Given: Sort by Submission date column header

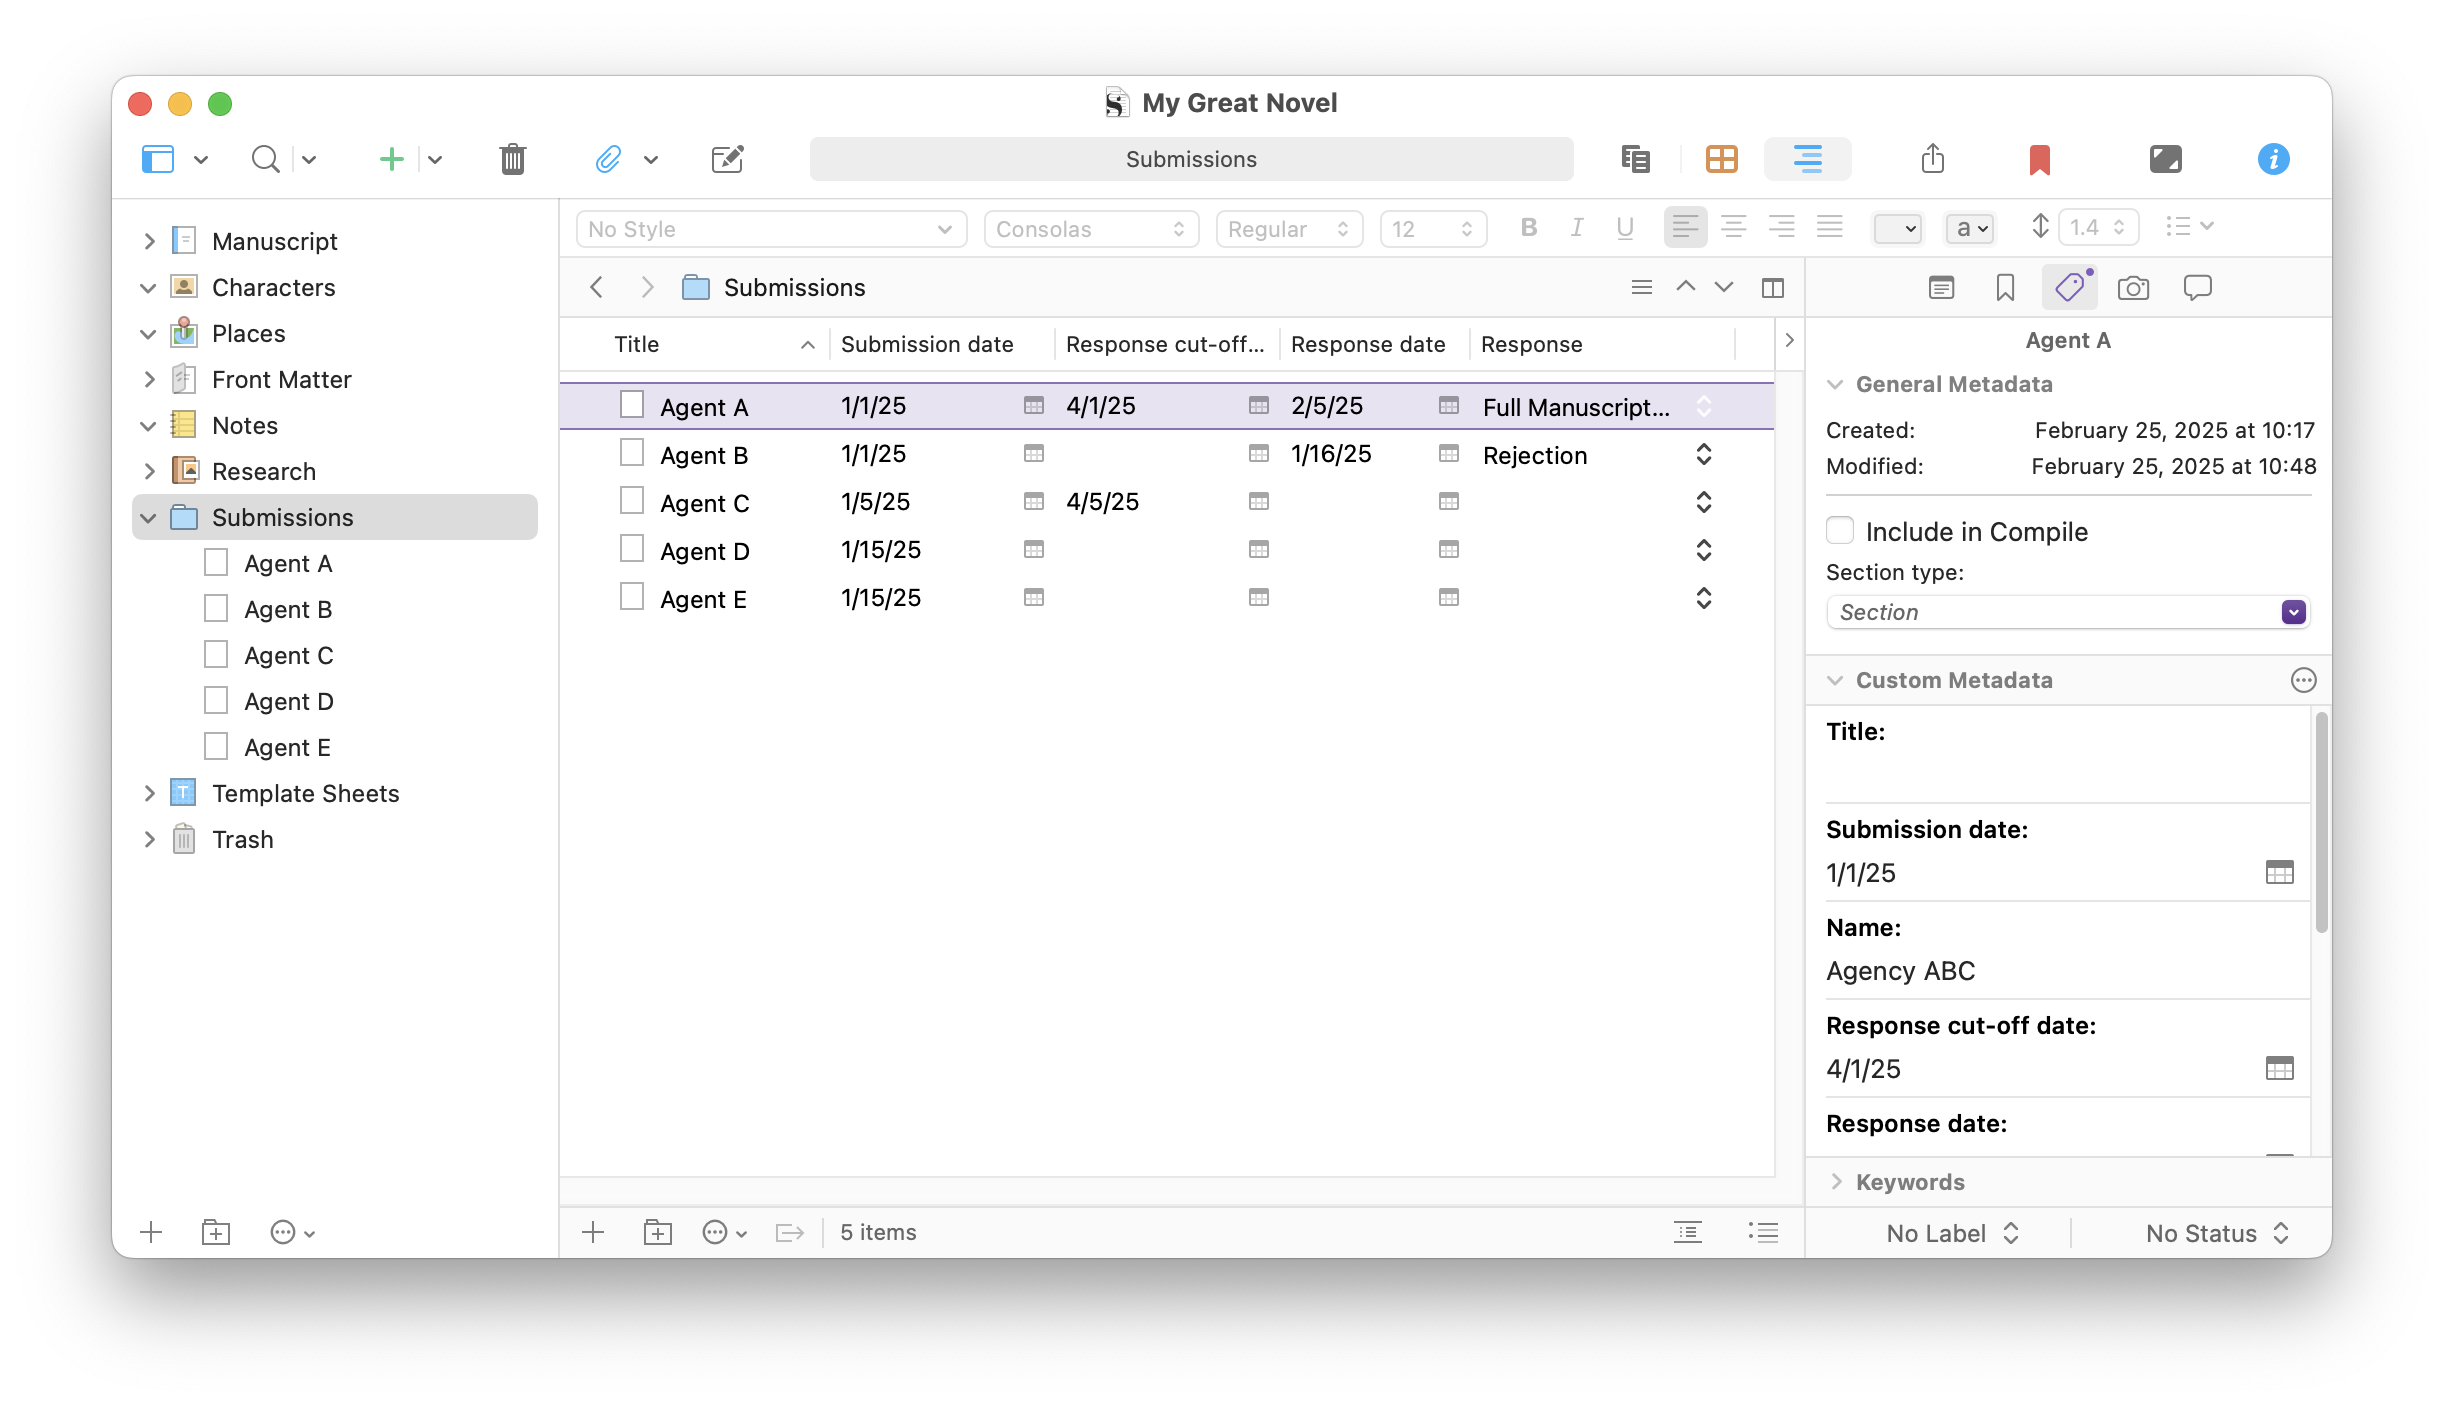Looking at the screenshot, I should 927,344.
